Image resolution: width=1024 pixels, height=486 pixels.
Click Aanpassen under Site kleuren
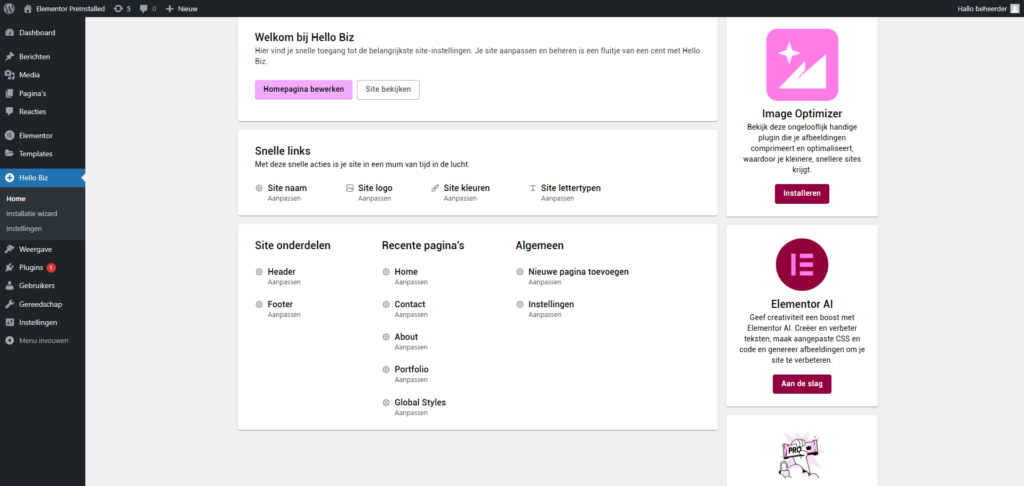[460, 198]
